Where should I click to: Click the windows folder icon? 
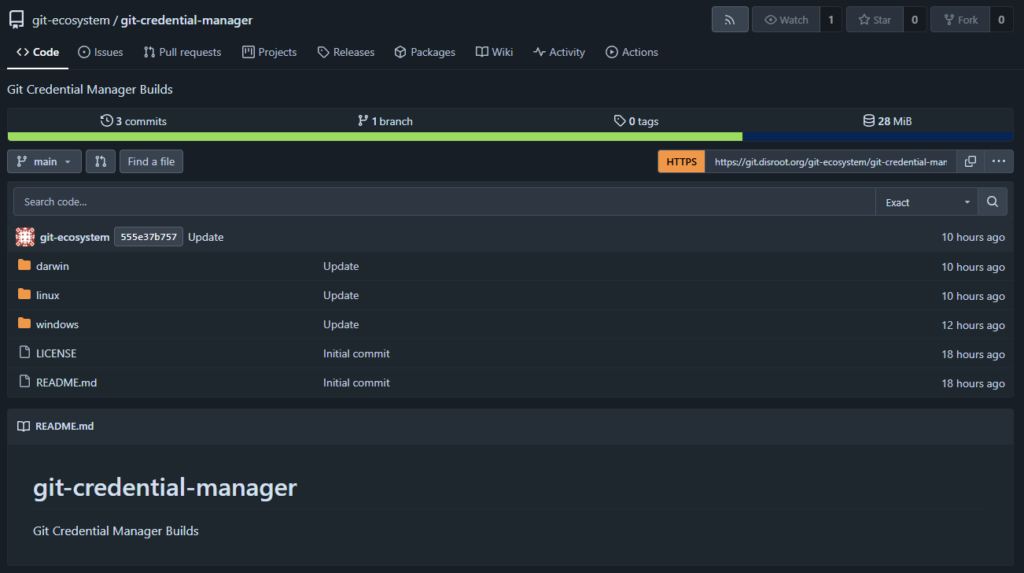[24, 323]
